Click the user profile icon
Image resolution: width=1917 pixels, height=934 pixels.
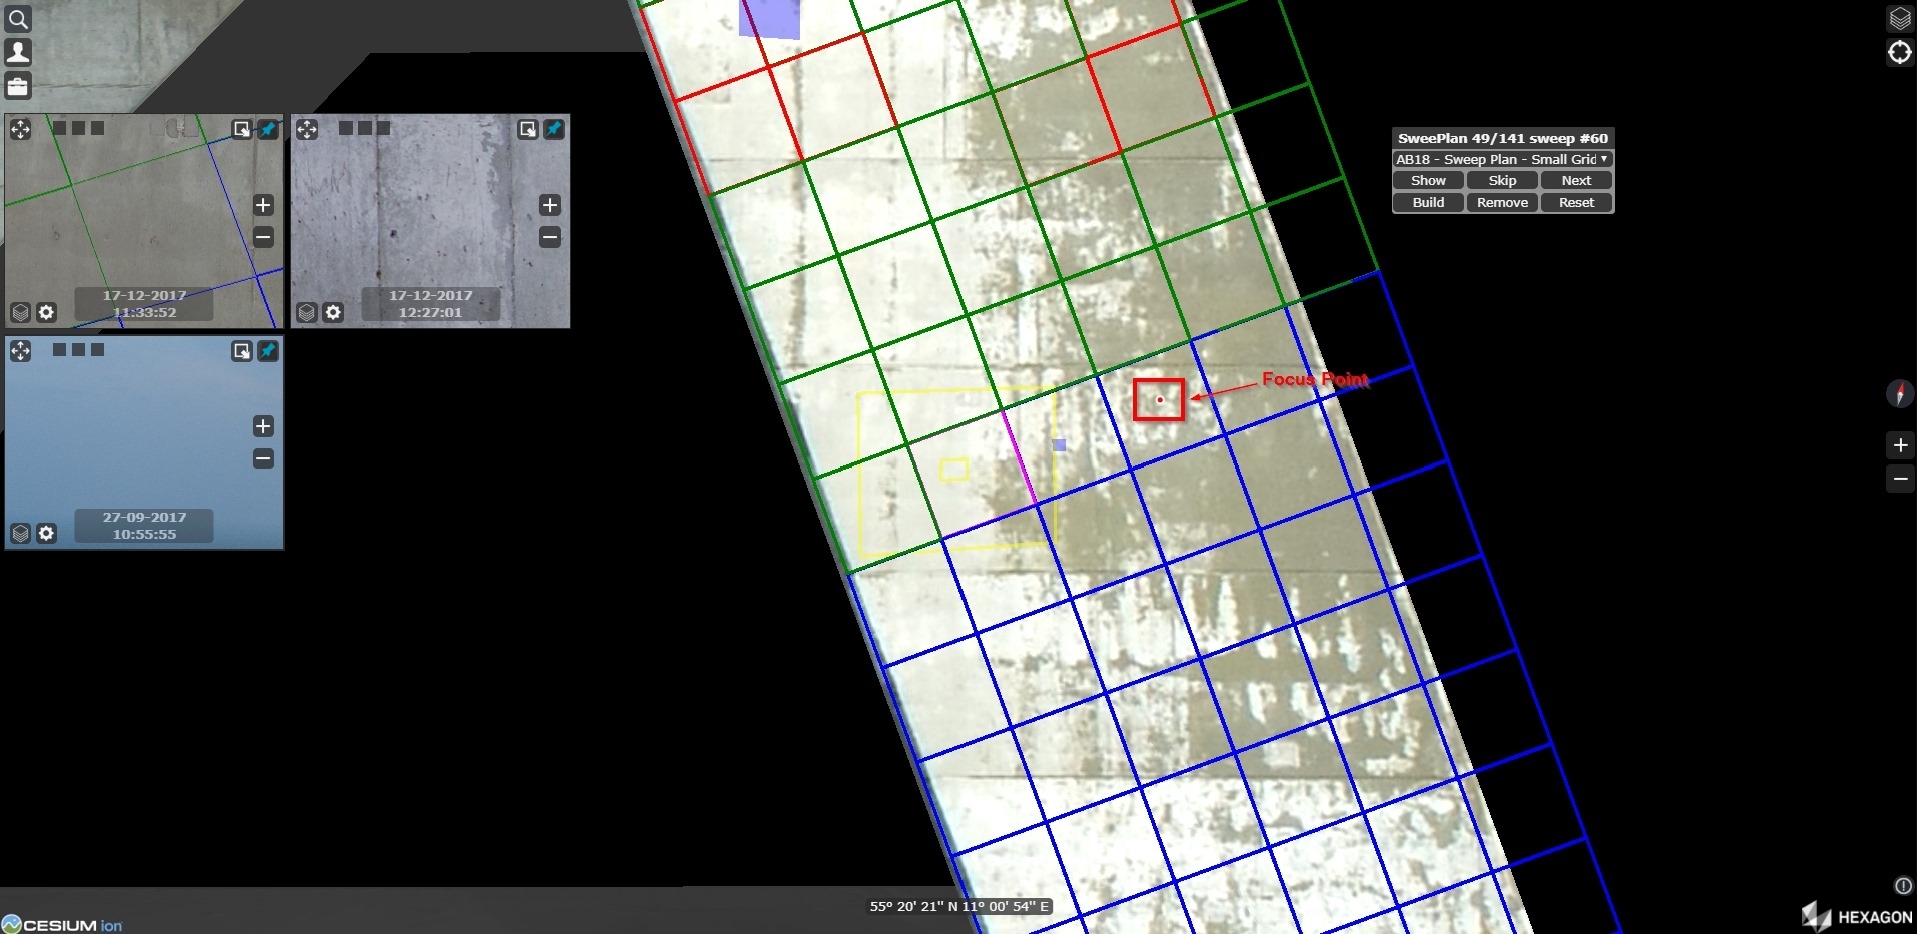[18, 52]
